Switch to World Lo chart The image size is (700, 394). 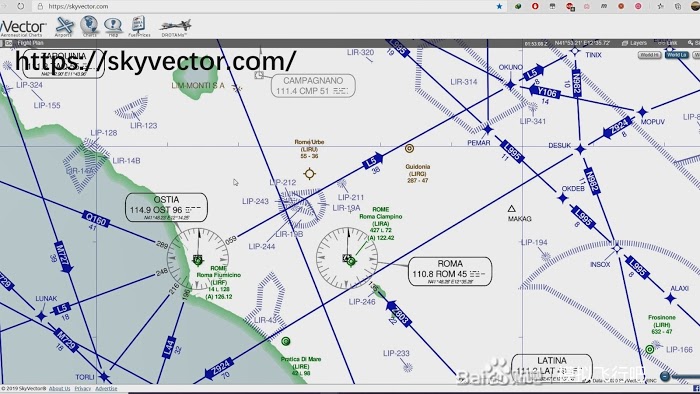pos(676,55)
